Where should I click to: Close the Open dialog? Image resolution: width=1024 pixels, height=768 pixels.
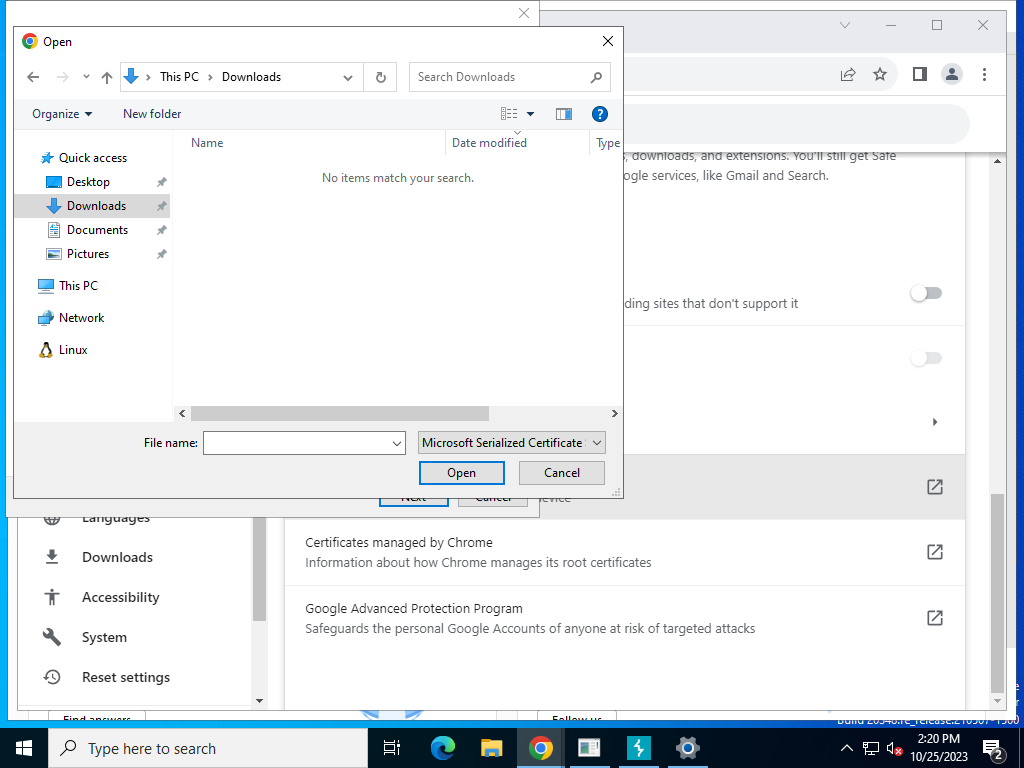point(607,41)
